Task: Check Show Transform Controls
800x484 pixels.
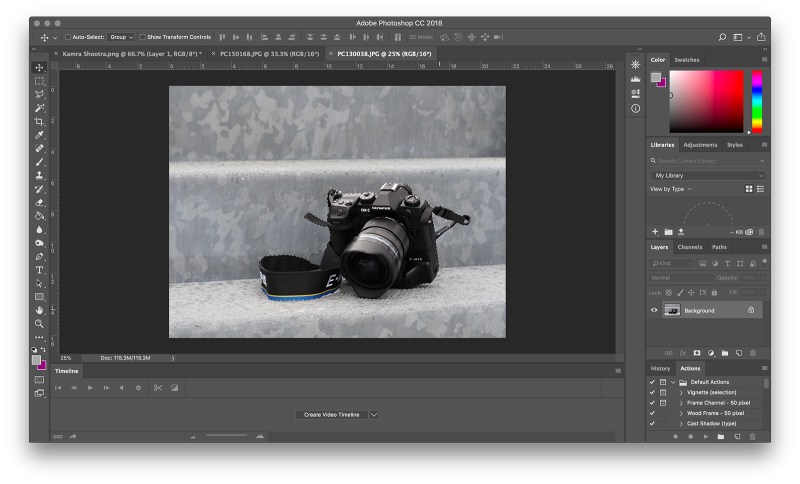Action: (x=143, y=37)
